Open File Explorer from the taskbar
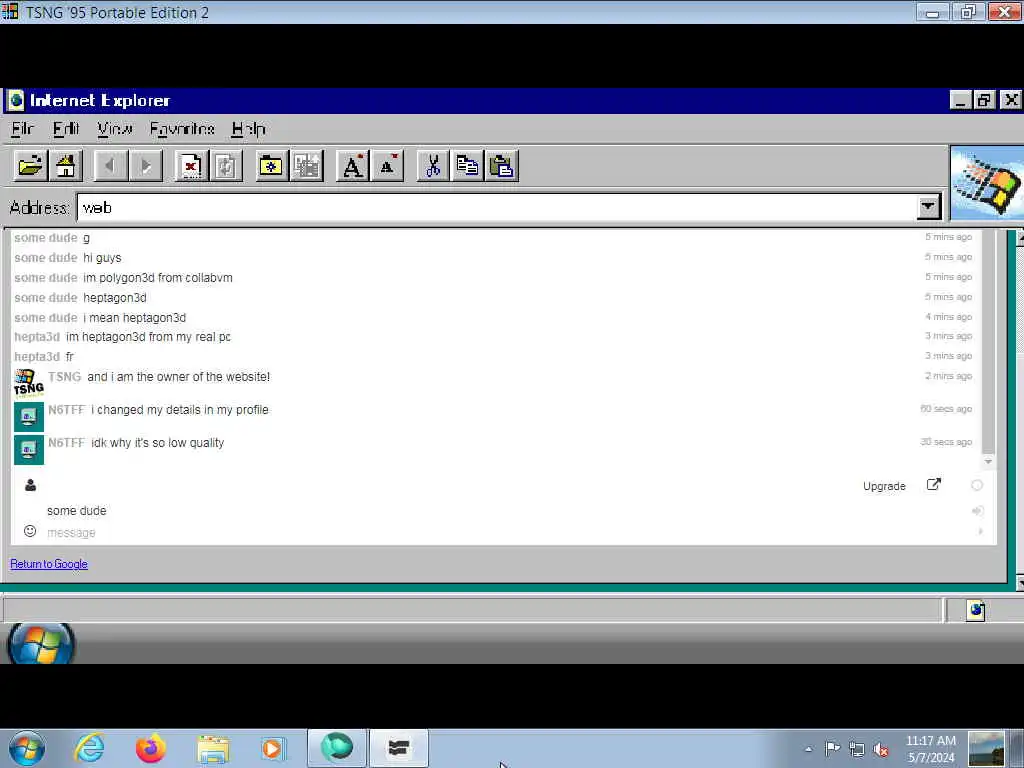The image size is (1024, 768). coord(213,749)
